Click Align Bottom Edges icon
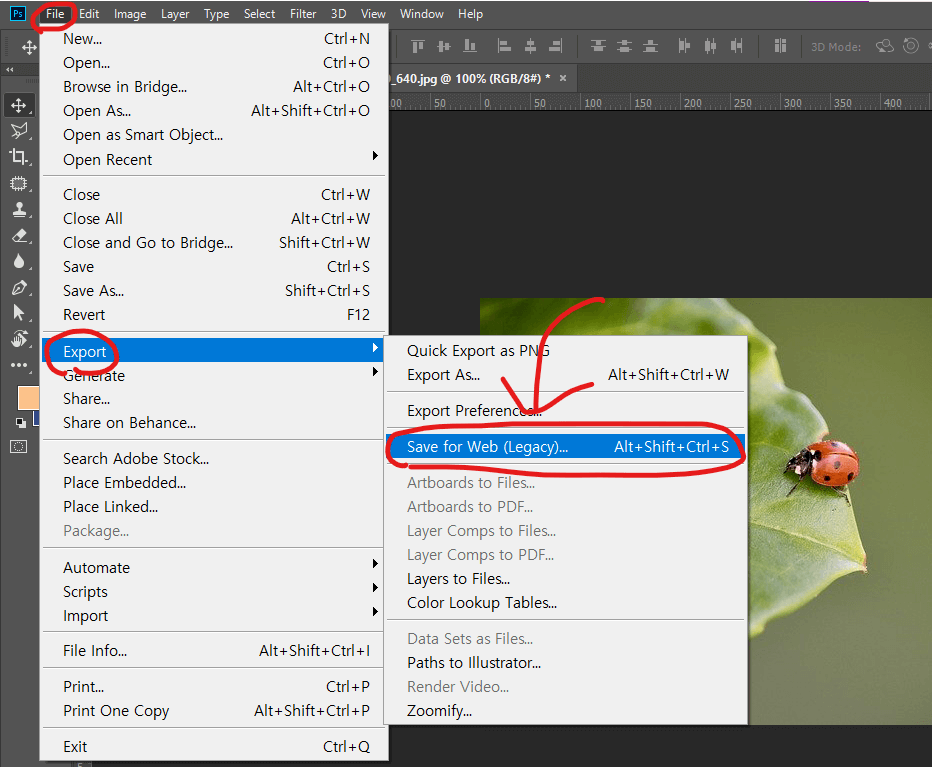Viewport: 932px width, 767px height. [x=470, y=46]
